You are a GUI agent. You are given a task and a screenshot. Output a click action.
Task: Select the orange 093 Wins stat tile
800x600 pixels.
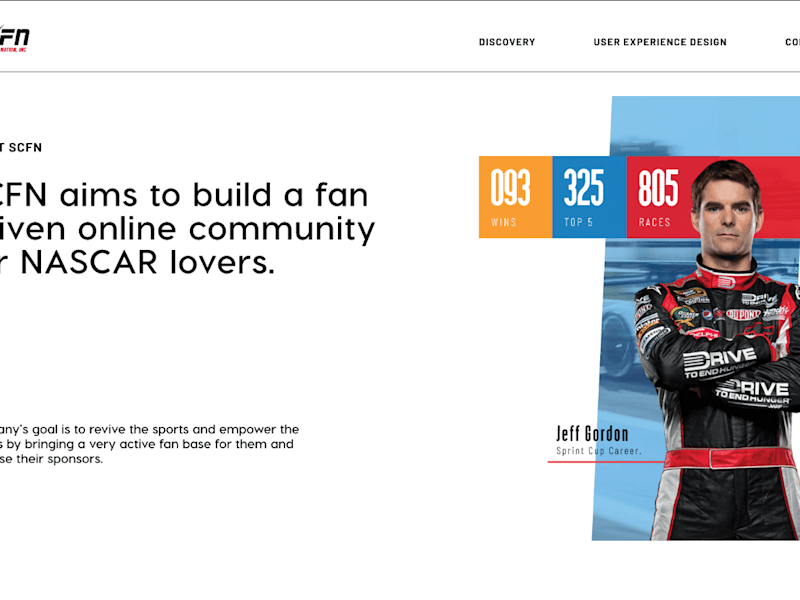[x=515, y=197]
